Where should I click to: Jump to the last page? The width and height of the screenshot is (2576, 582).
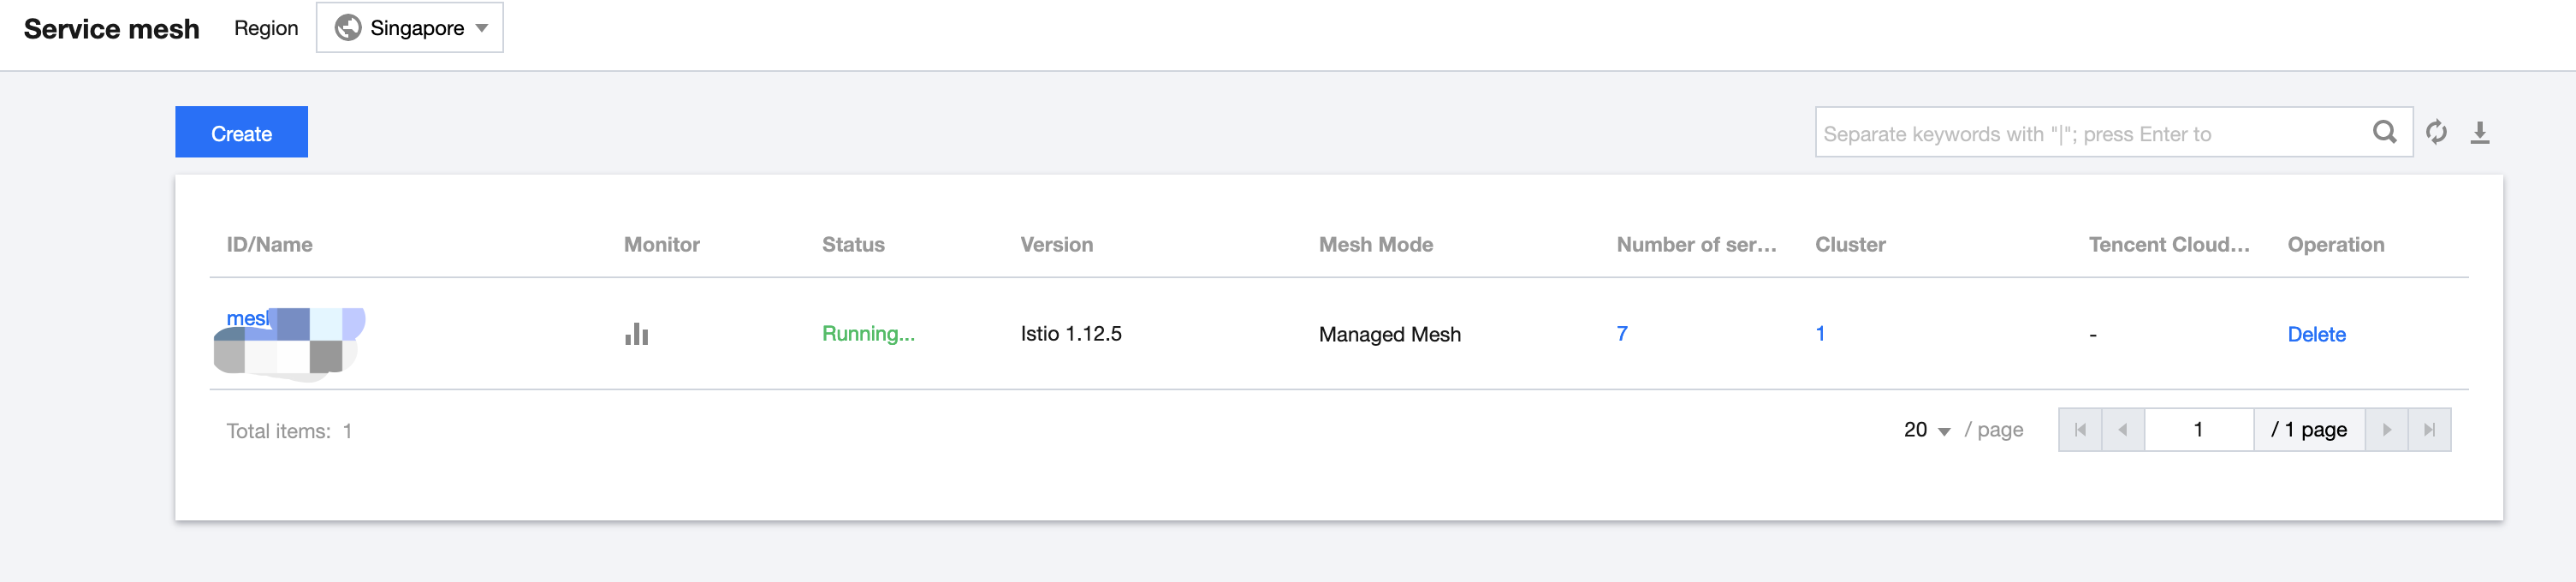point(2430,430)
